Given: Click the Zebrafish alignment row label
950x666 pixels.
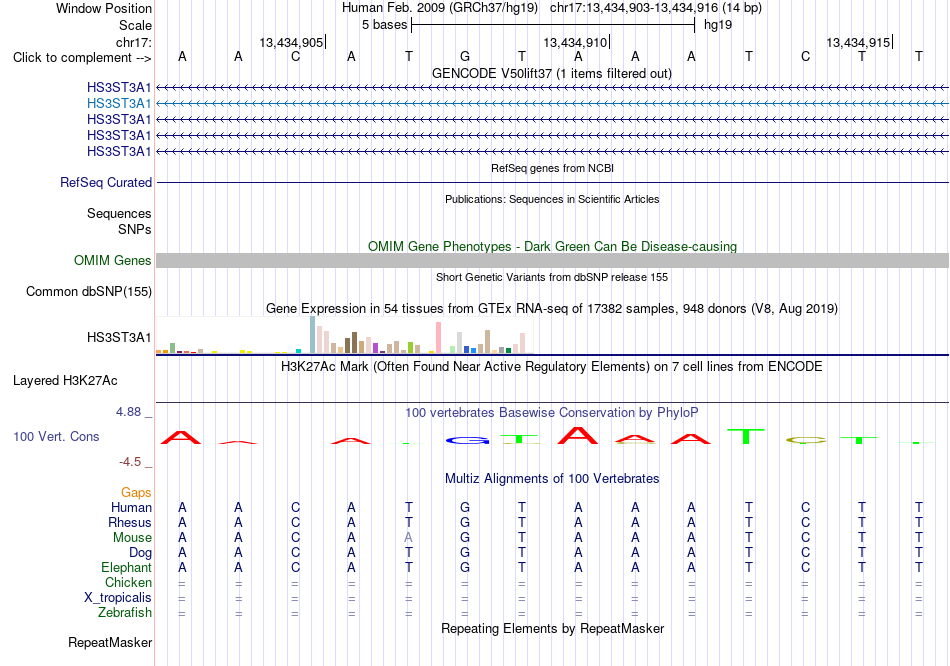Looking at the screenshot, I should click(x=125, y=613).
